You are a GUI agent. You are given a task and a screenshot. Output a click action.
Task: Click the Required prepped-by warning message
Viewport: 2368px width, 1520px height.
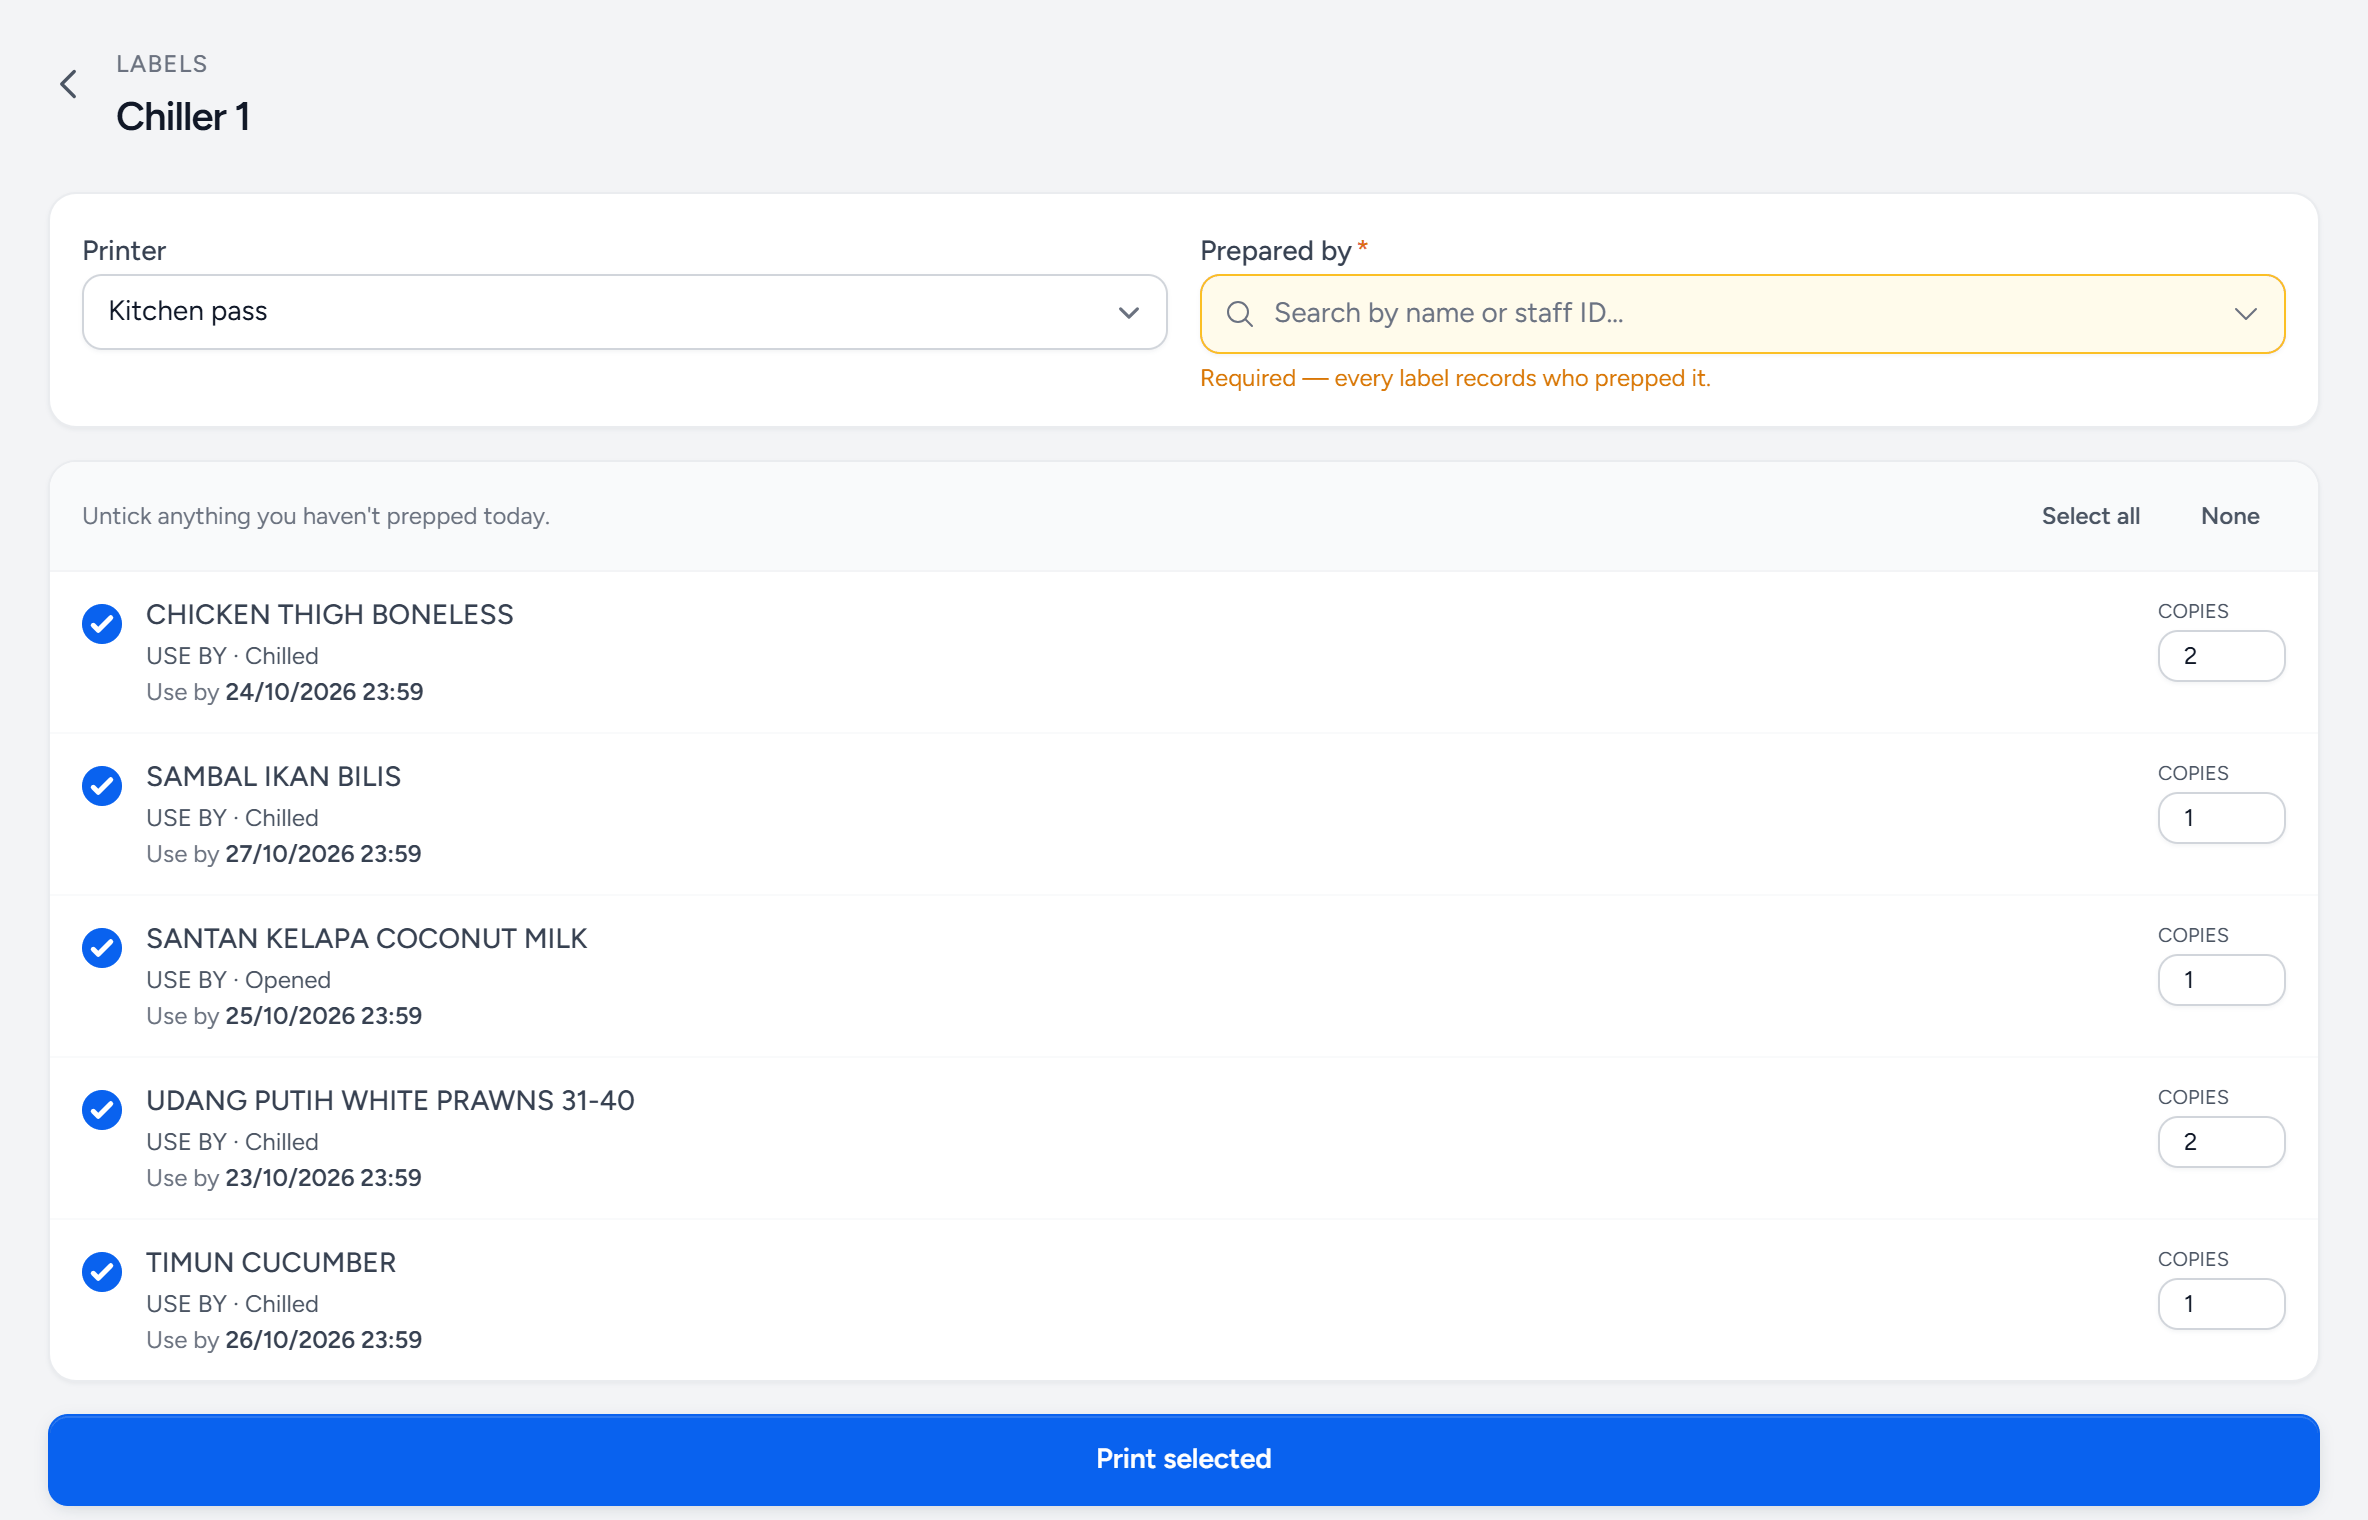pyautogui.click(x=1455, y=378)
